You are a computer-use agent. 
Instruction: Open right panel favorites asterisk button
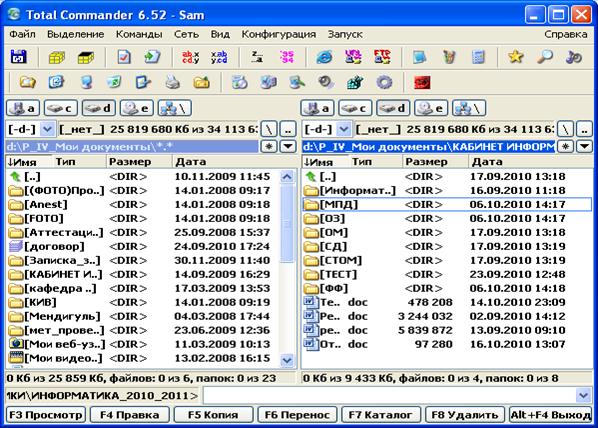pyautogui.click(x=565, y=146)
